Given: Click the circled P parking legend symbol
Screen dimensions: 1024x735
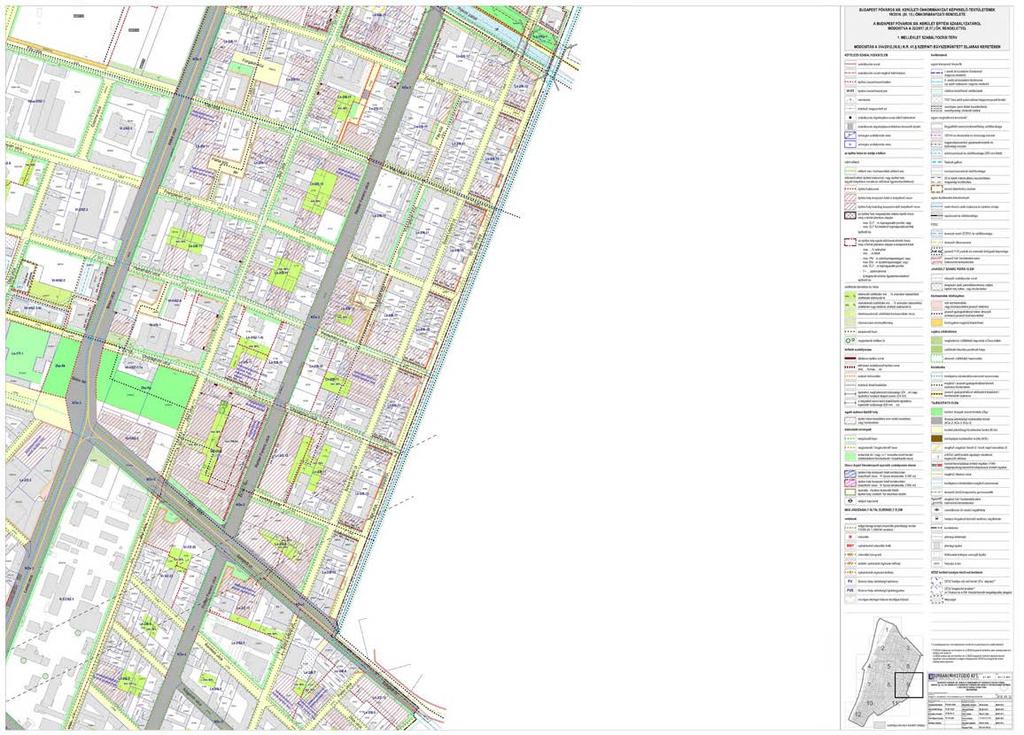Looking at the screenshot, I should (850, 340).
